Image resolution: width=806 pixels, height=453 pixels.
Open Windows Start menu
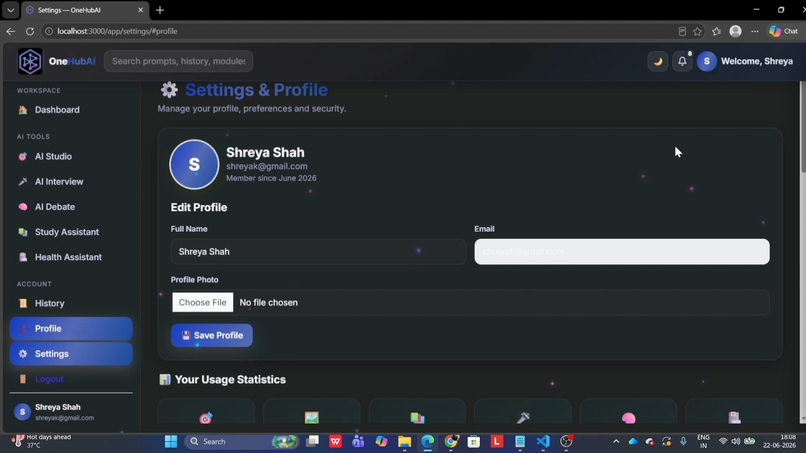171,441
